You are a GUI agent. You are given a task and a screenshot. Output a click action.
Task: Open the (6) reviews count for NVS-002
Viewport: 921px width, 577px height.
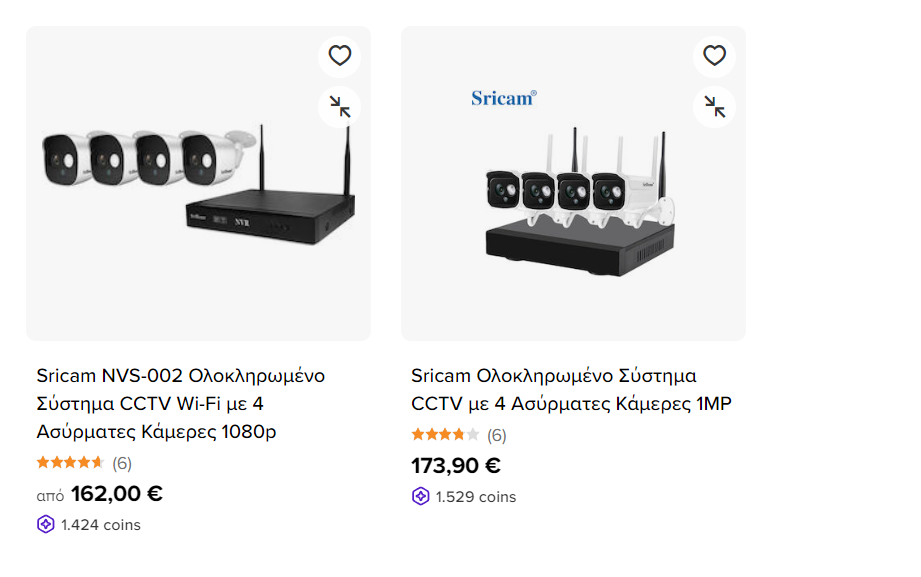tap(122, 463)
